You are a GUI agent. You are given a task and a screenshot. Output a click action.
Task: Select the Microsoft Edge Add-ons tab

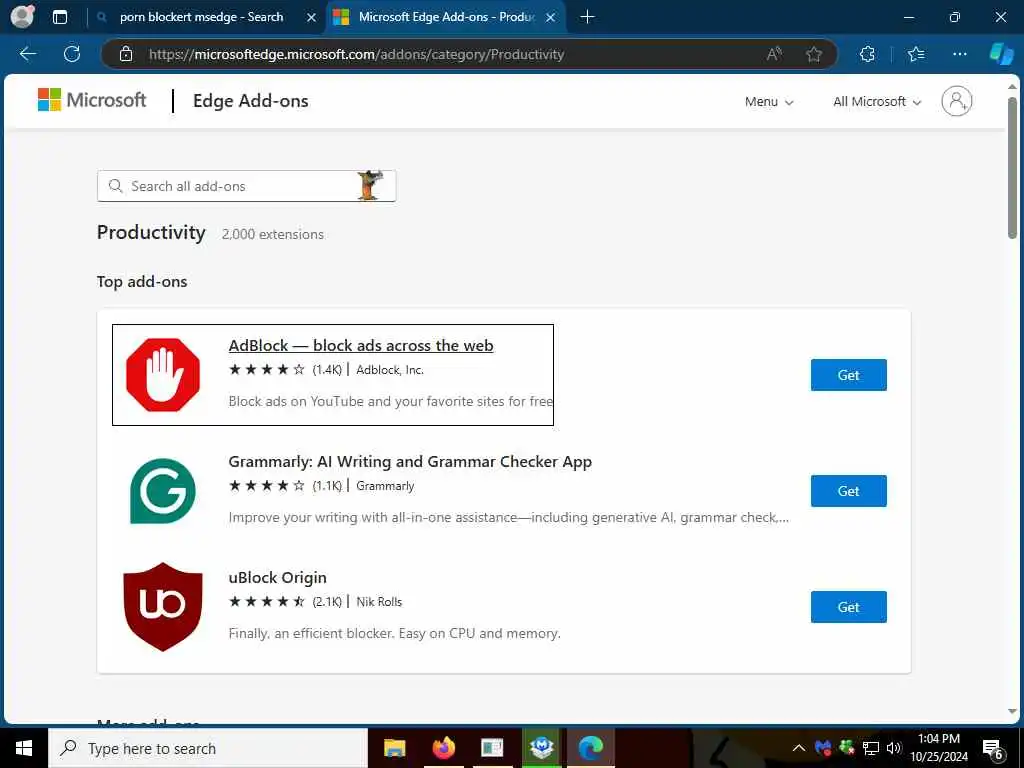[x=446, y=17]
